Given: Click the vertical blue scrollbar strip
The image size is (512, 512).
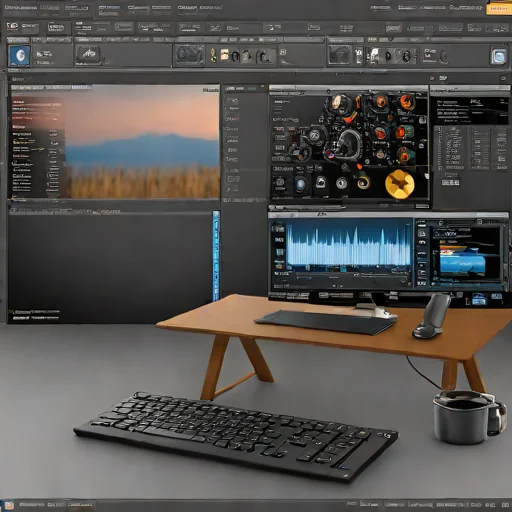Looking at the screenshot, I should click(x=216, y=256).
